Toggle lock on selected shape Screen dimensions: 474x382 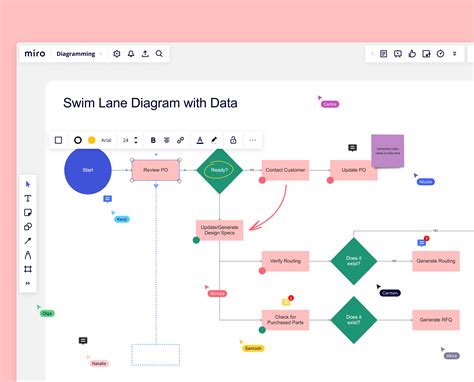coord(233,140)
